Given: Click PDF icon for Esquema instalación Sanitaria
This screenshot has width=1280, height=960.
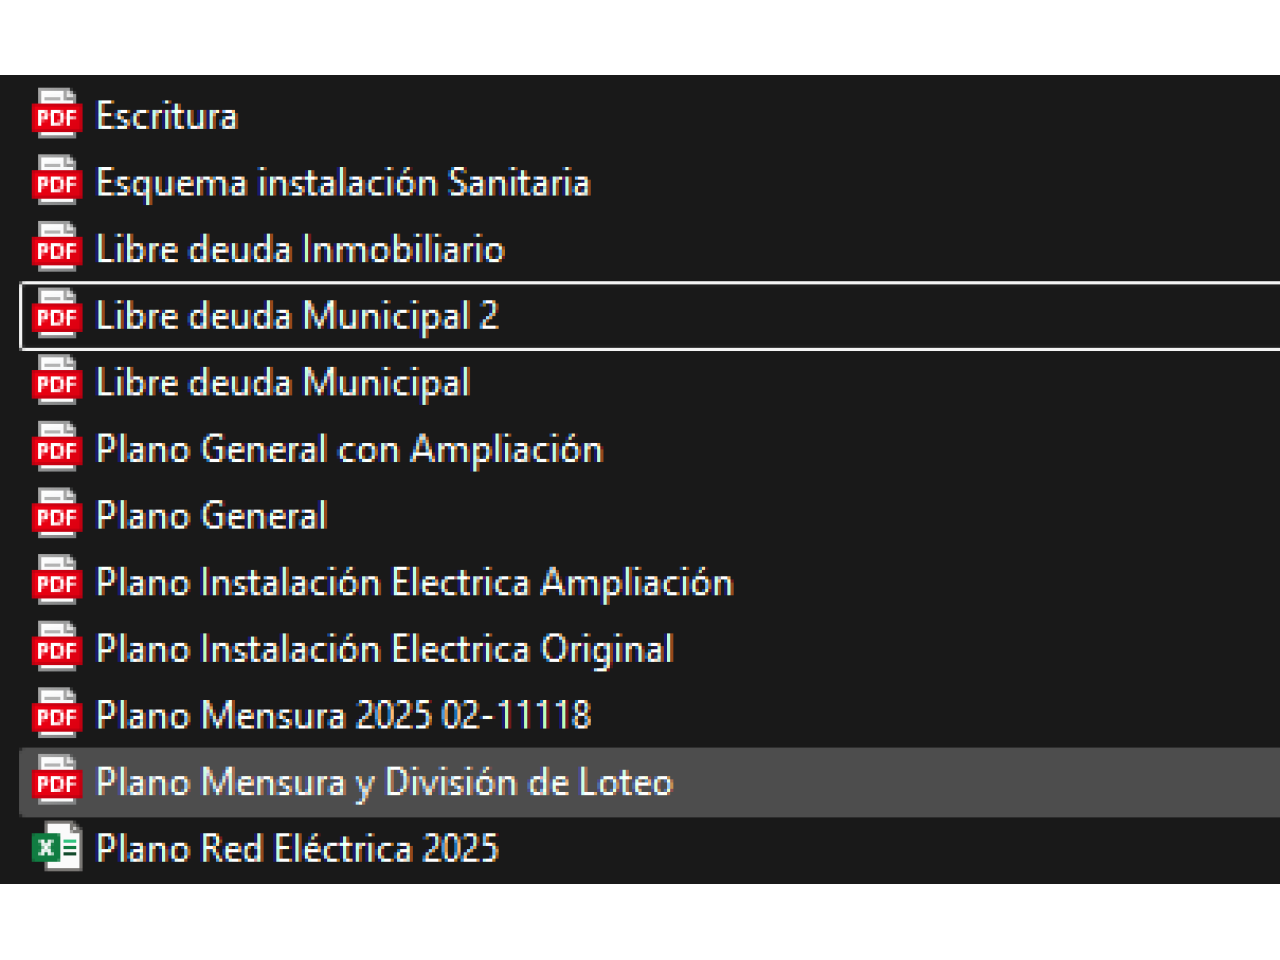Looking at the screenshot, I should (56, 183).
